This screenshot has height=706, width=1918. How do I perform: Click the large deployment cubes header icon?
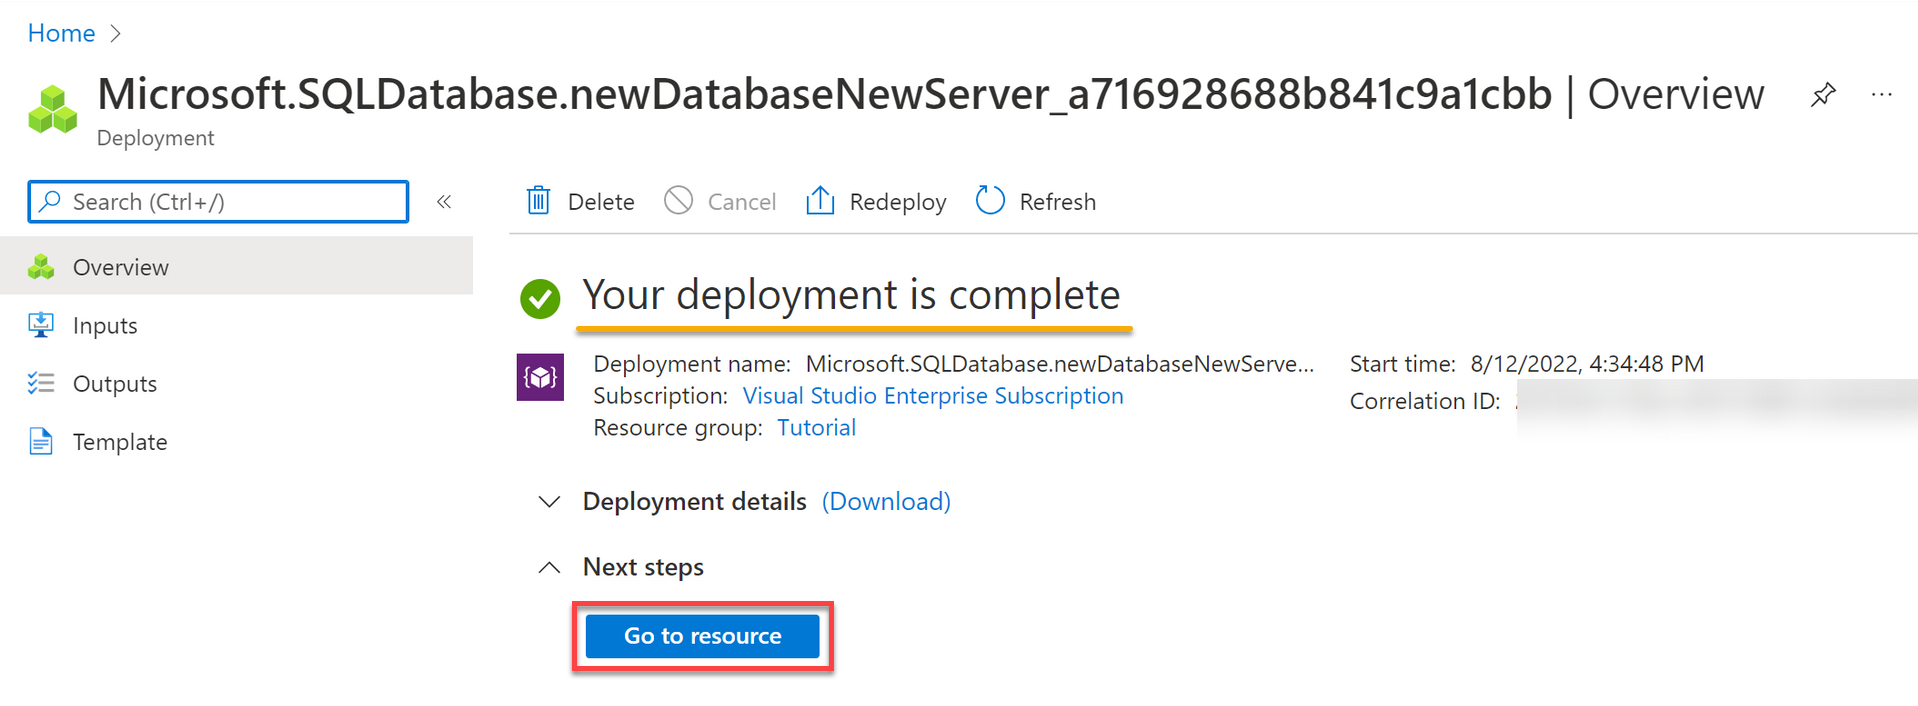(x=53, y=110)
